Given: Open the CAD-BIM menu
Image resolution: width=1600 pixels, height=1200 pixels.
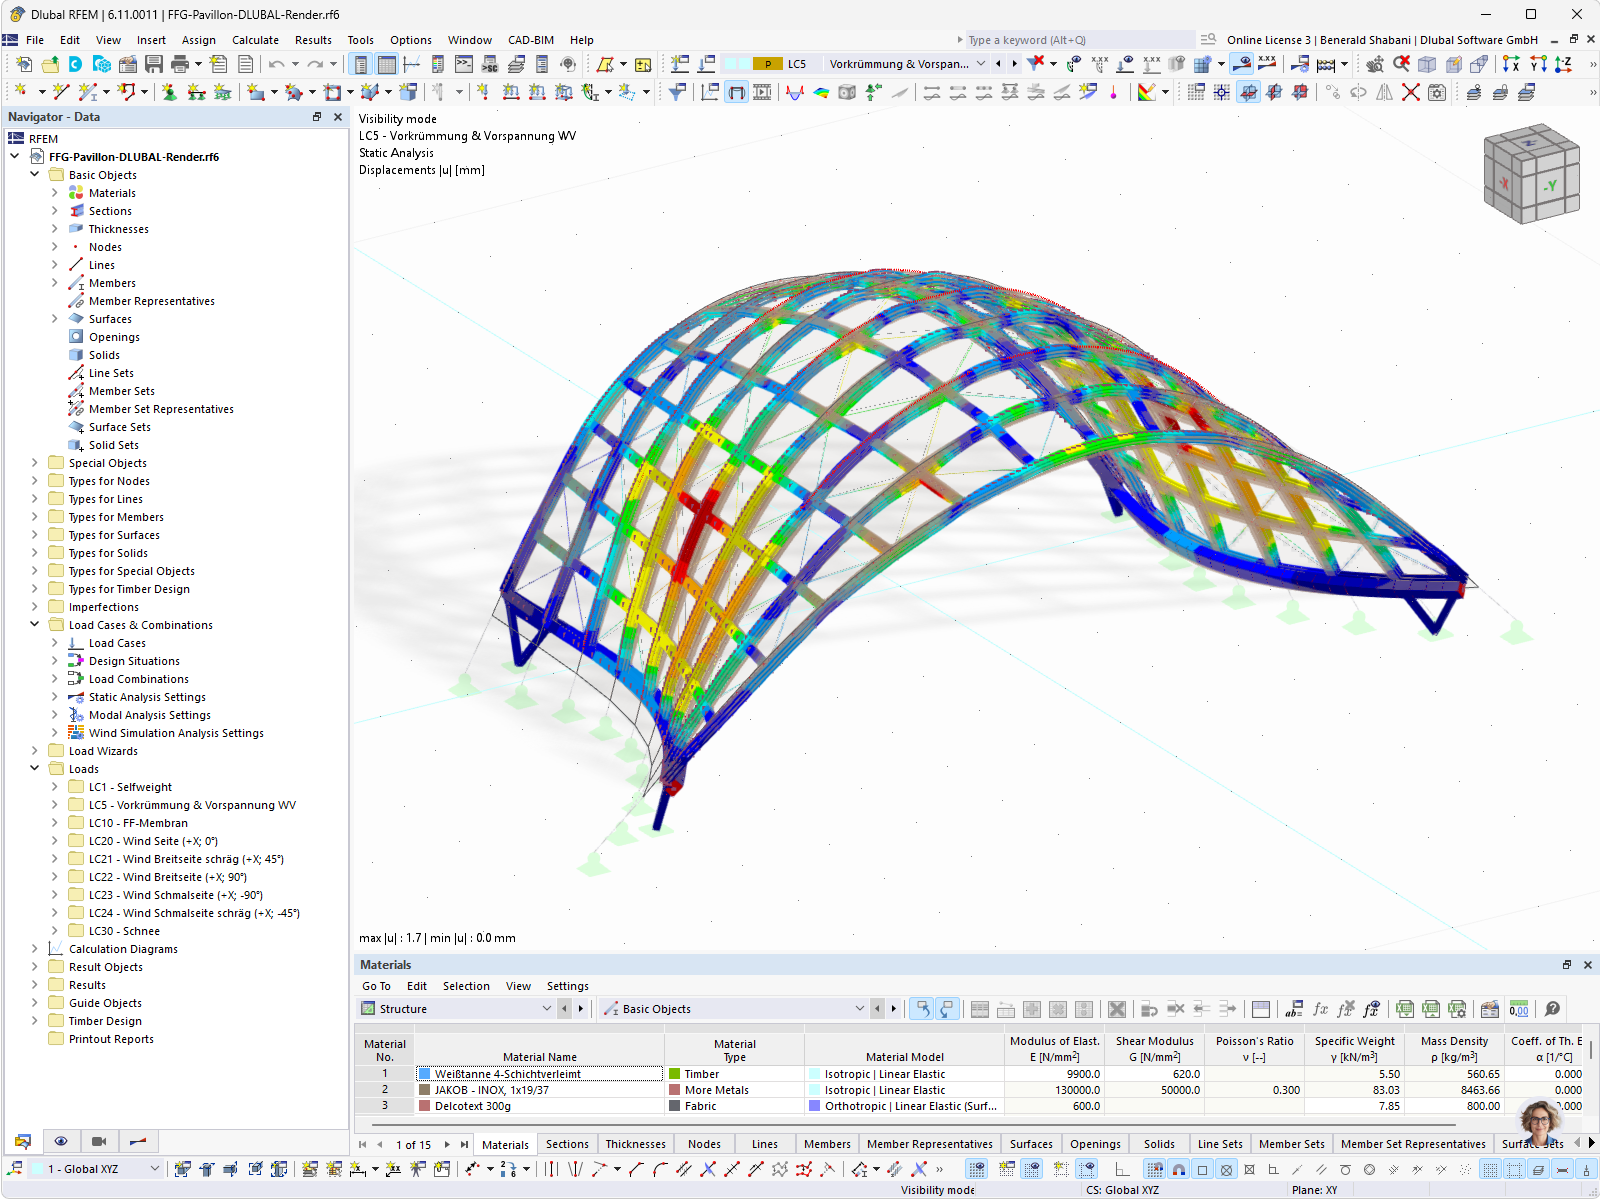Looking at the screenshot, I should 531,40.
